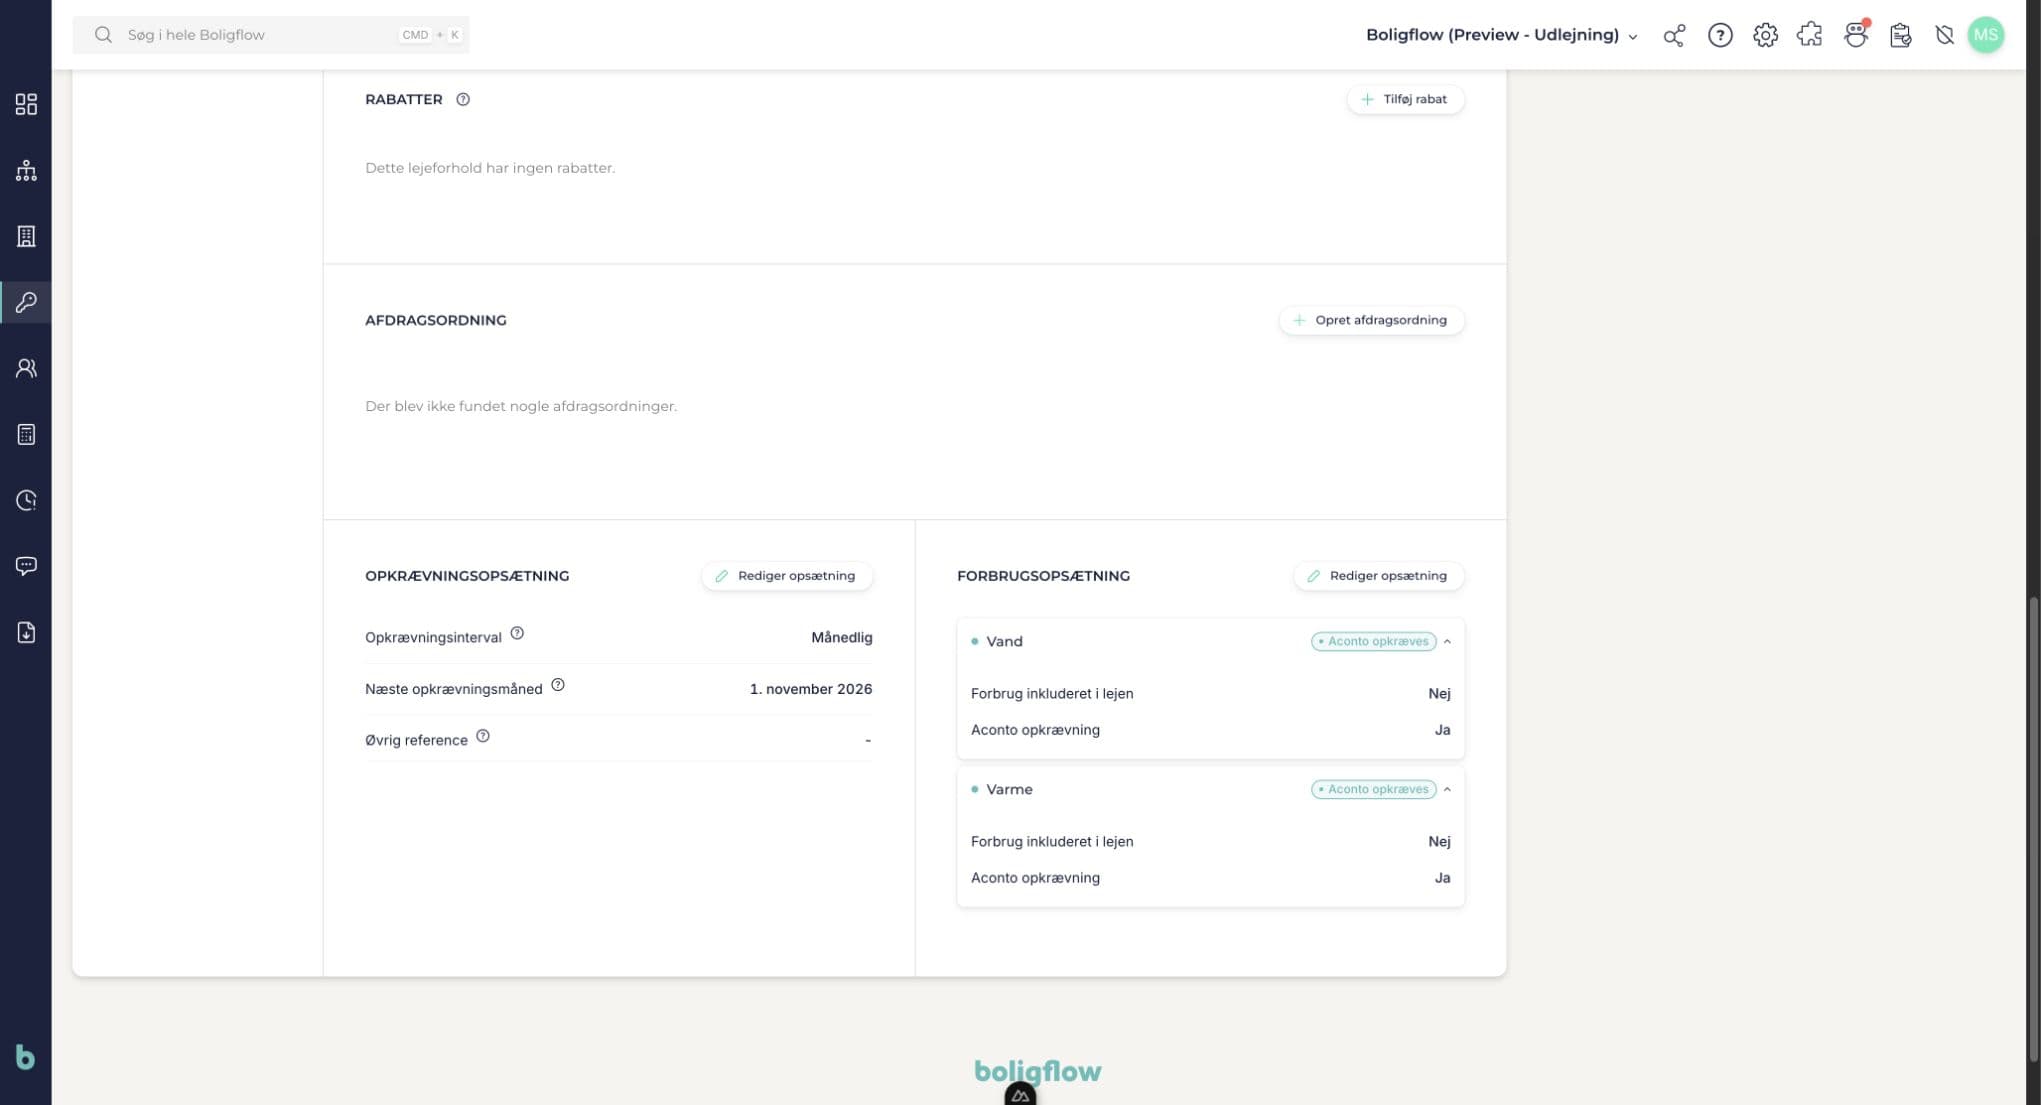This screenshot has height=1105, width=2041.
Task: Open the tenants people sidebar icon
Action: coord(26,368)
